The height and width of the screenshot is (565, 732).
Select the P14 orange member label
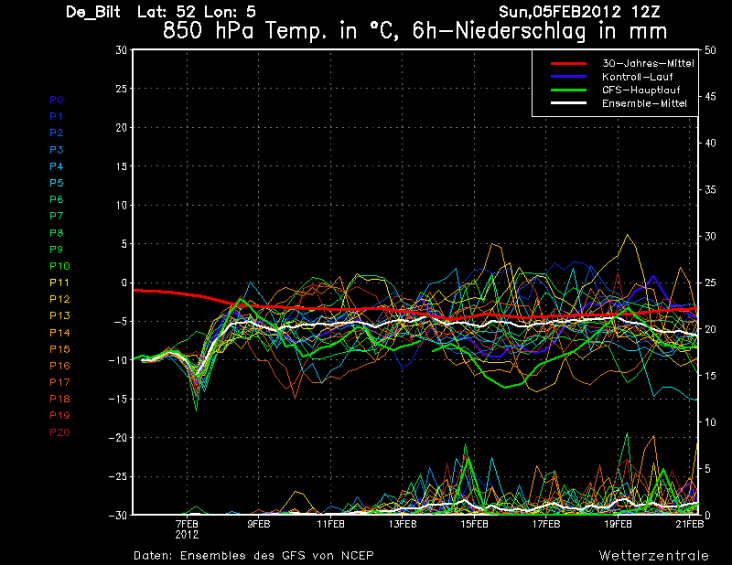click(x=60, y=333)
